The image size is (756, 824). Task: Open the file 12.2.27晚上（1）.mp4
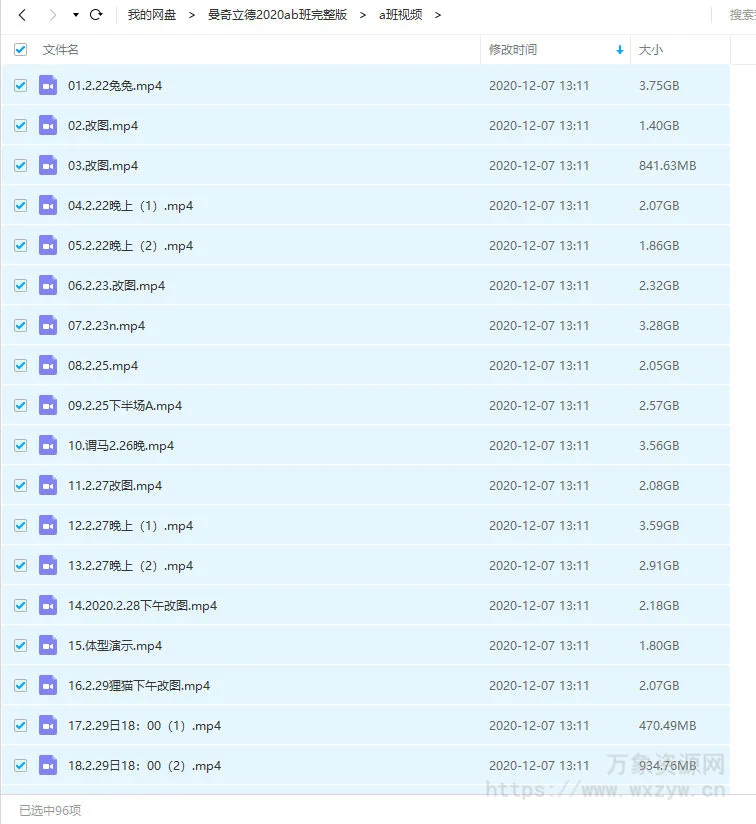coord(130,526)
